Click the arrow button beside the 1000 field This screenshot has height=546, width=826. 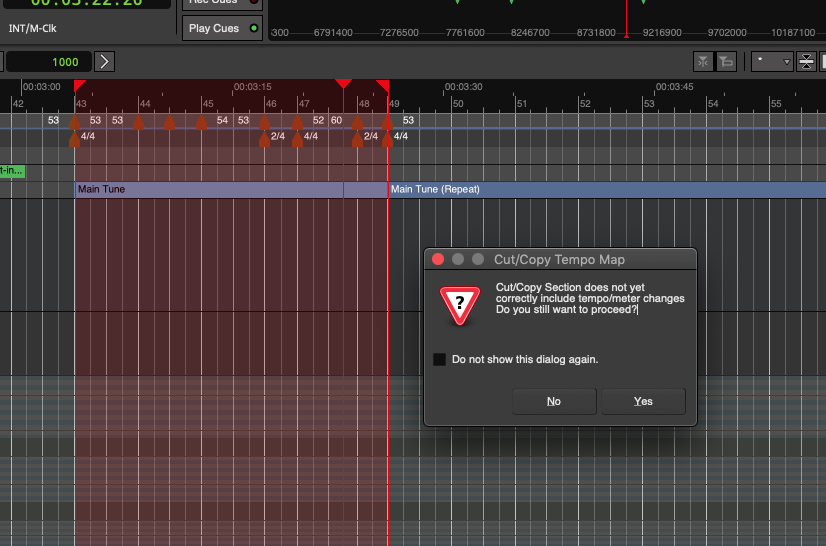tap(104, 62)
